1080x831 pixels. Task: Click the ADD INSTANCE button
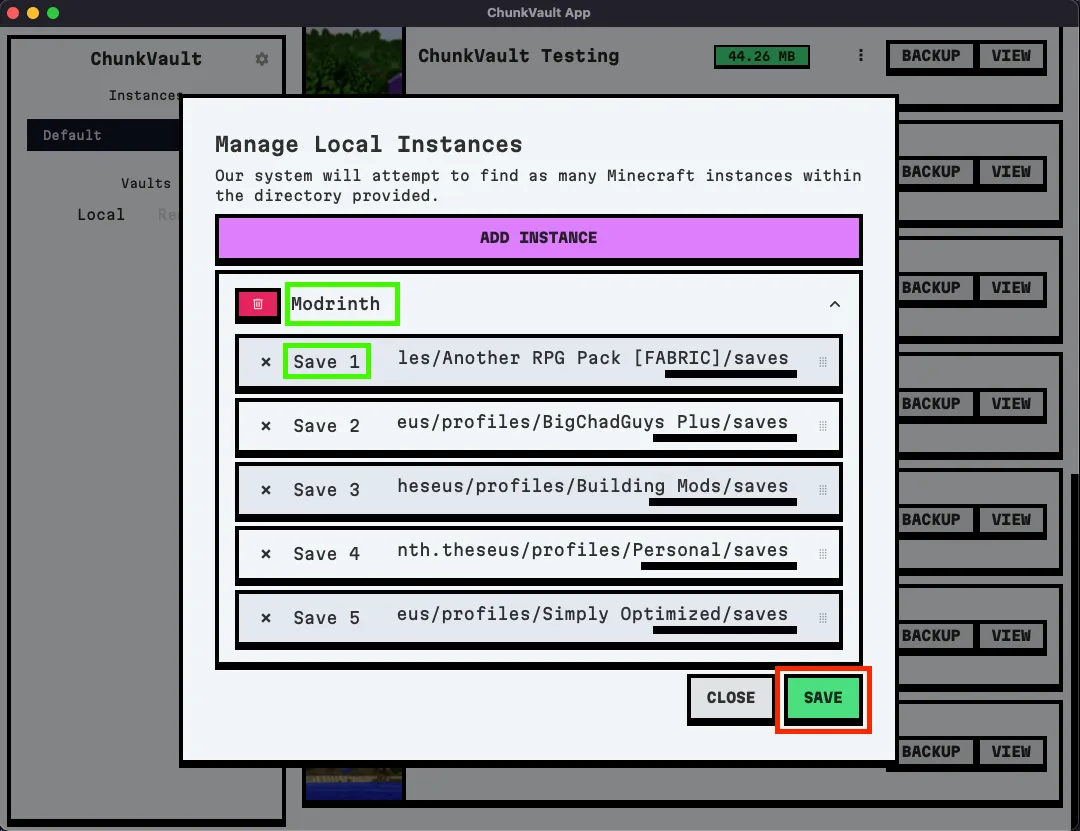(539, 238)
